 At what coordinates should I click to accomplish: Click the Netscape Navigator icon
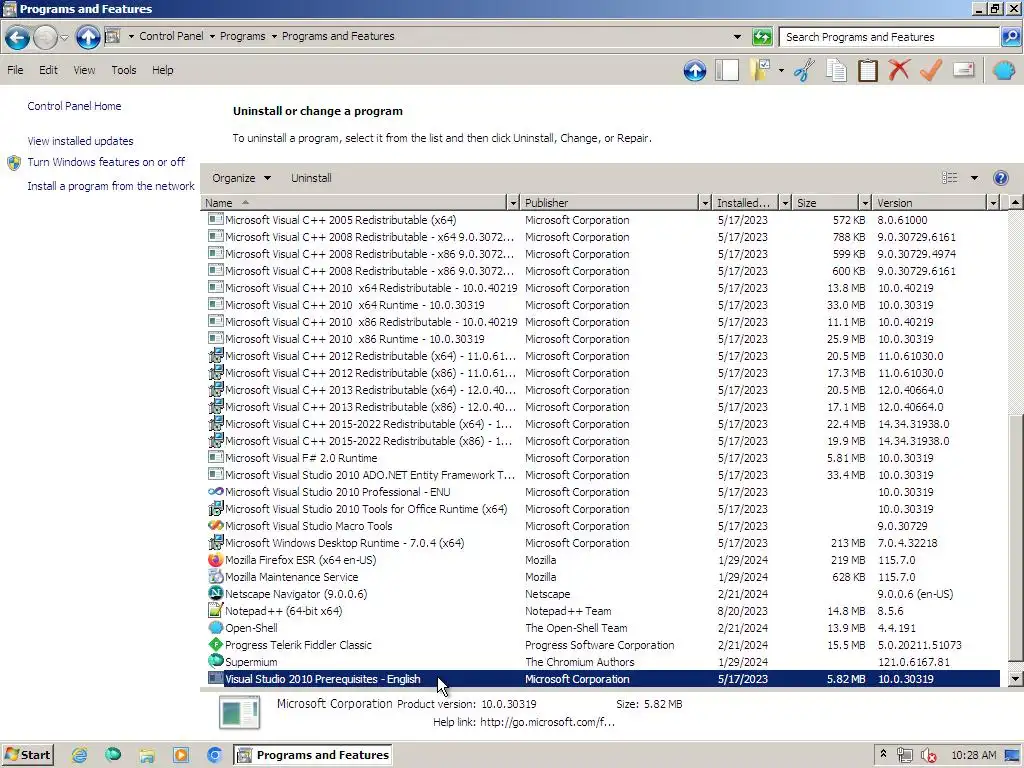tap(216, 594)
